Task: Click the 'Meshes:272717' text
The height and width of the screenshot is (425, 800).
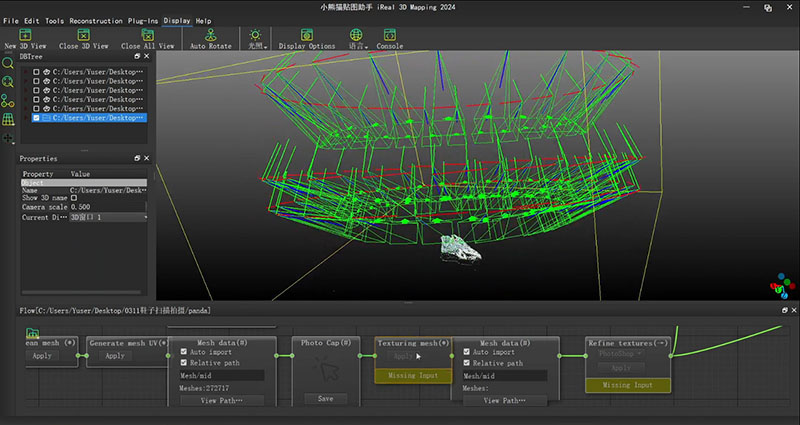Action: pos(204,388)
